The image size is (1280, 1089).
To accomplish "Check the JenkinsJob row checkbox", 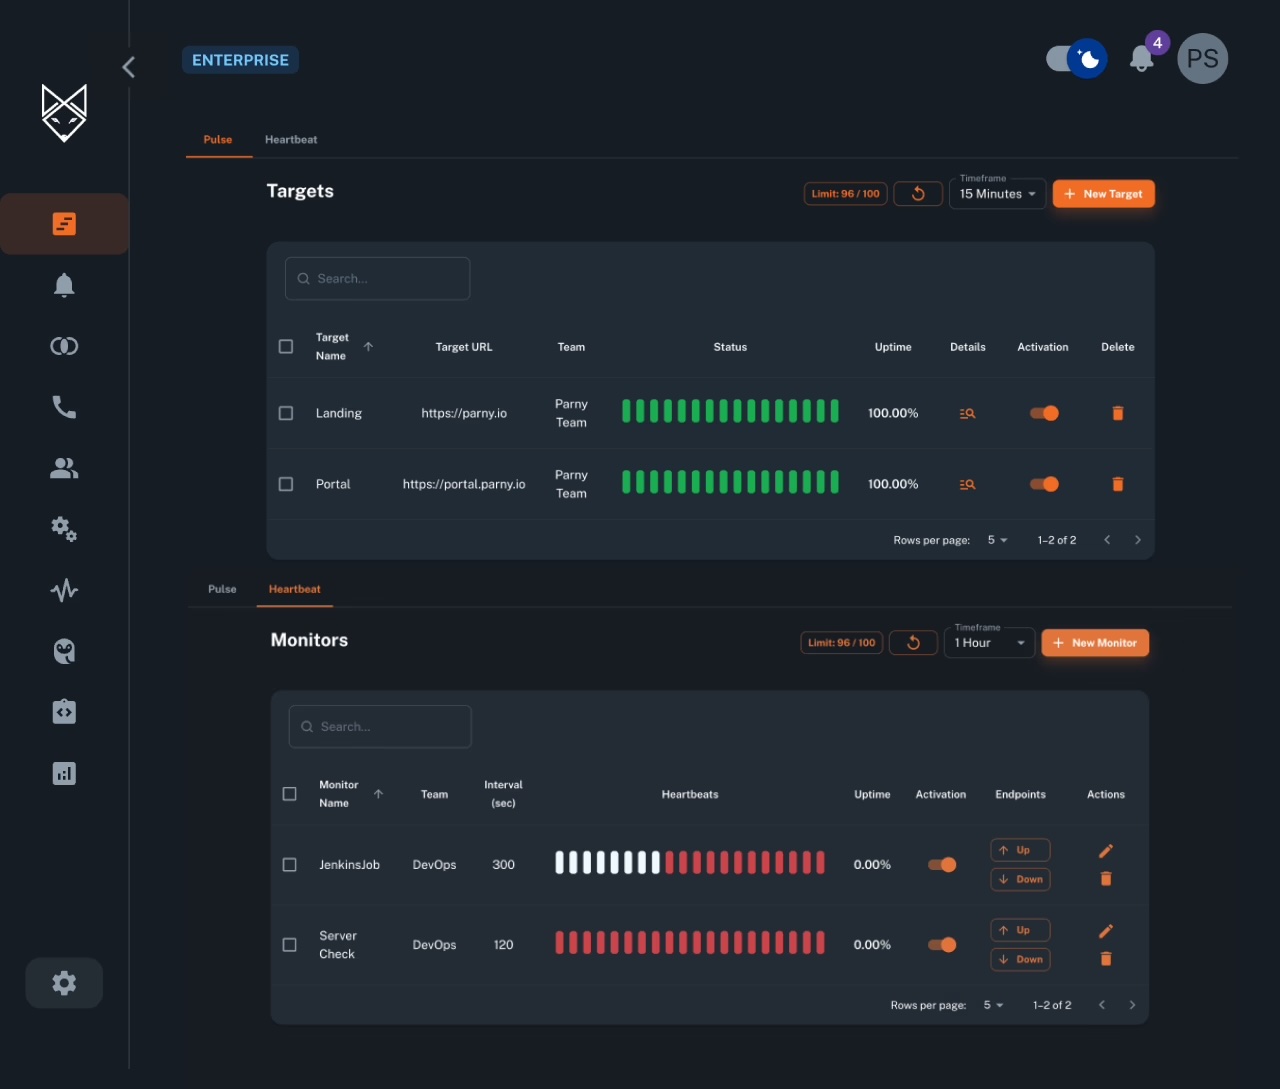I will click(x=290, y=865).
